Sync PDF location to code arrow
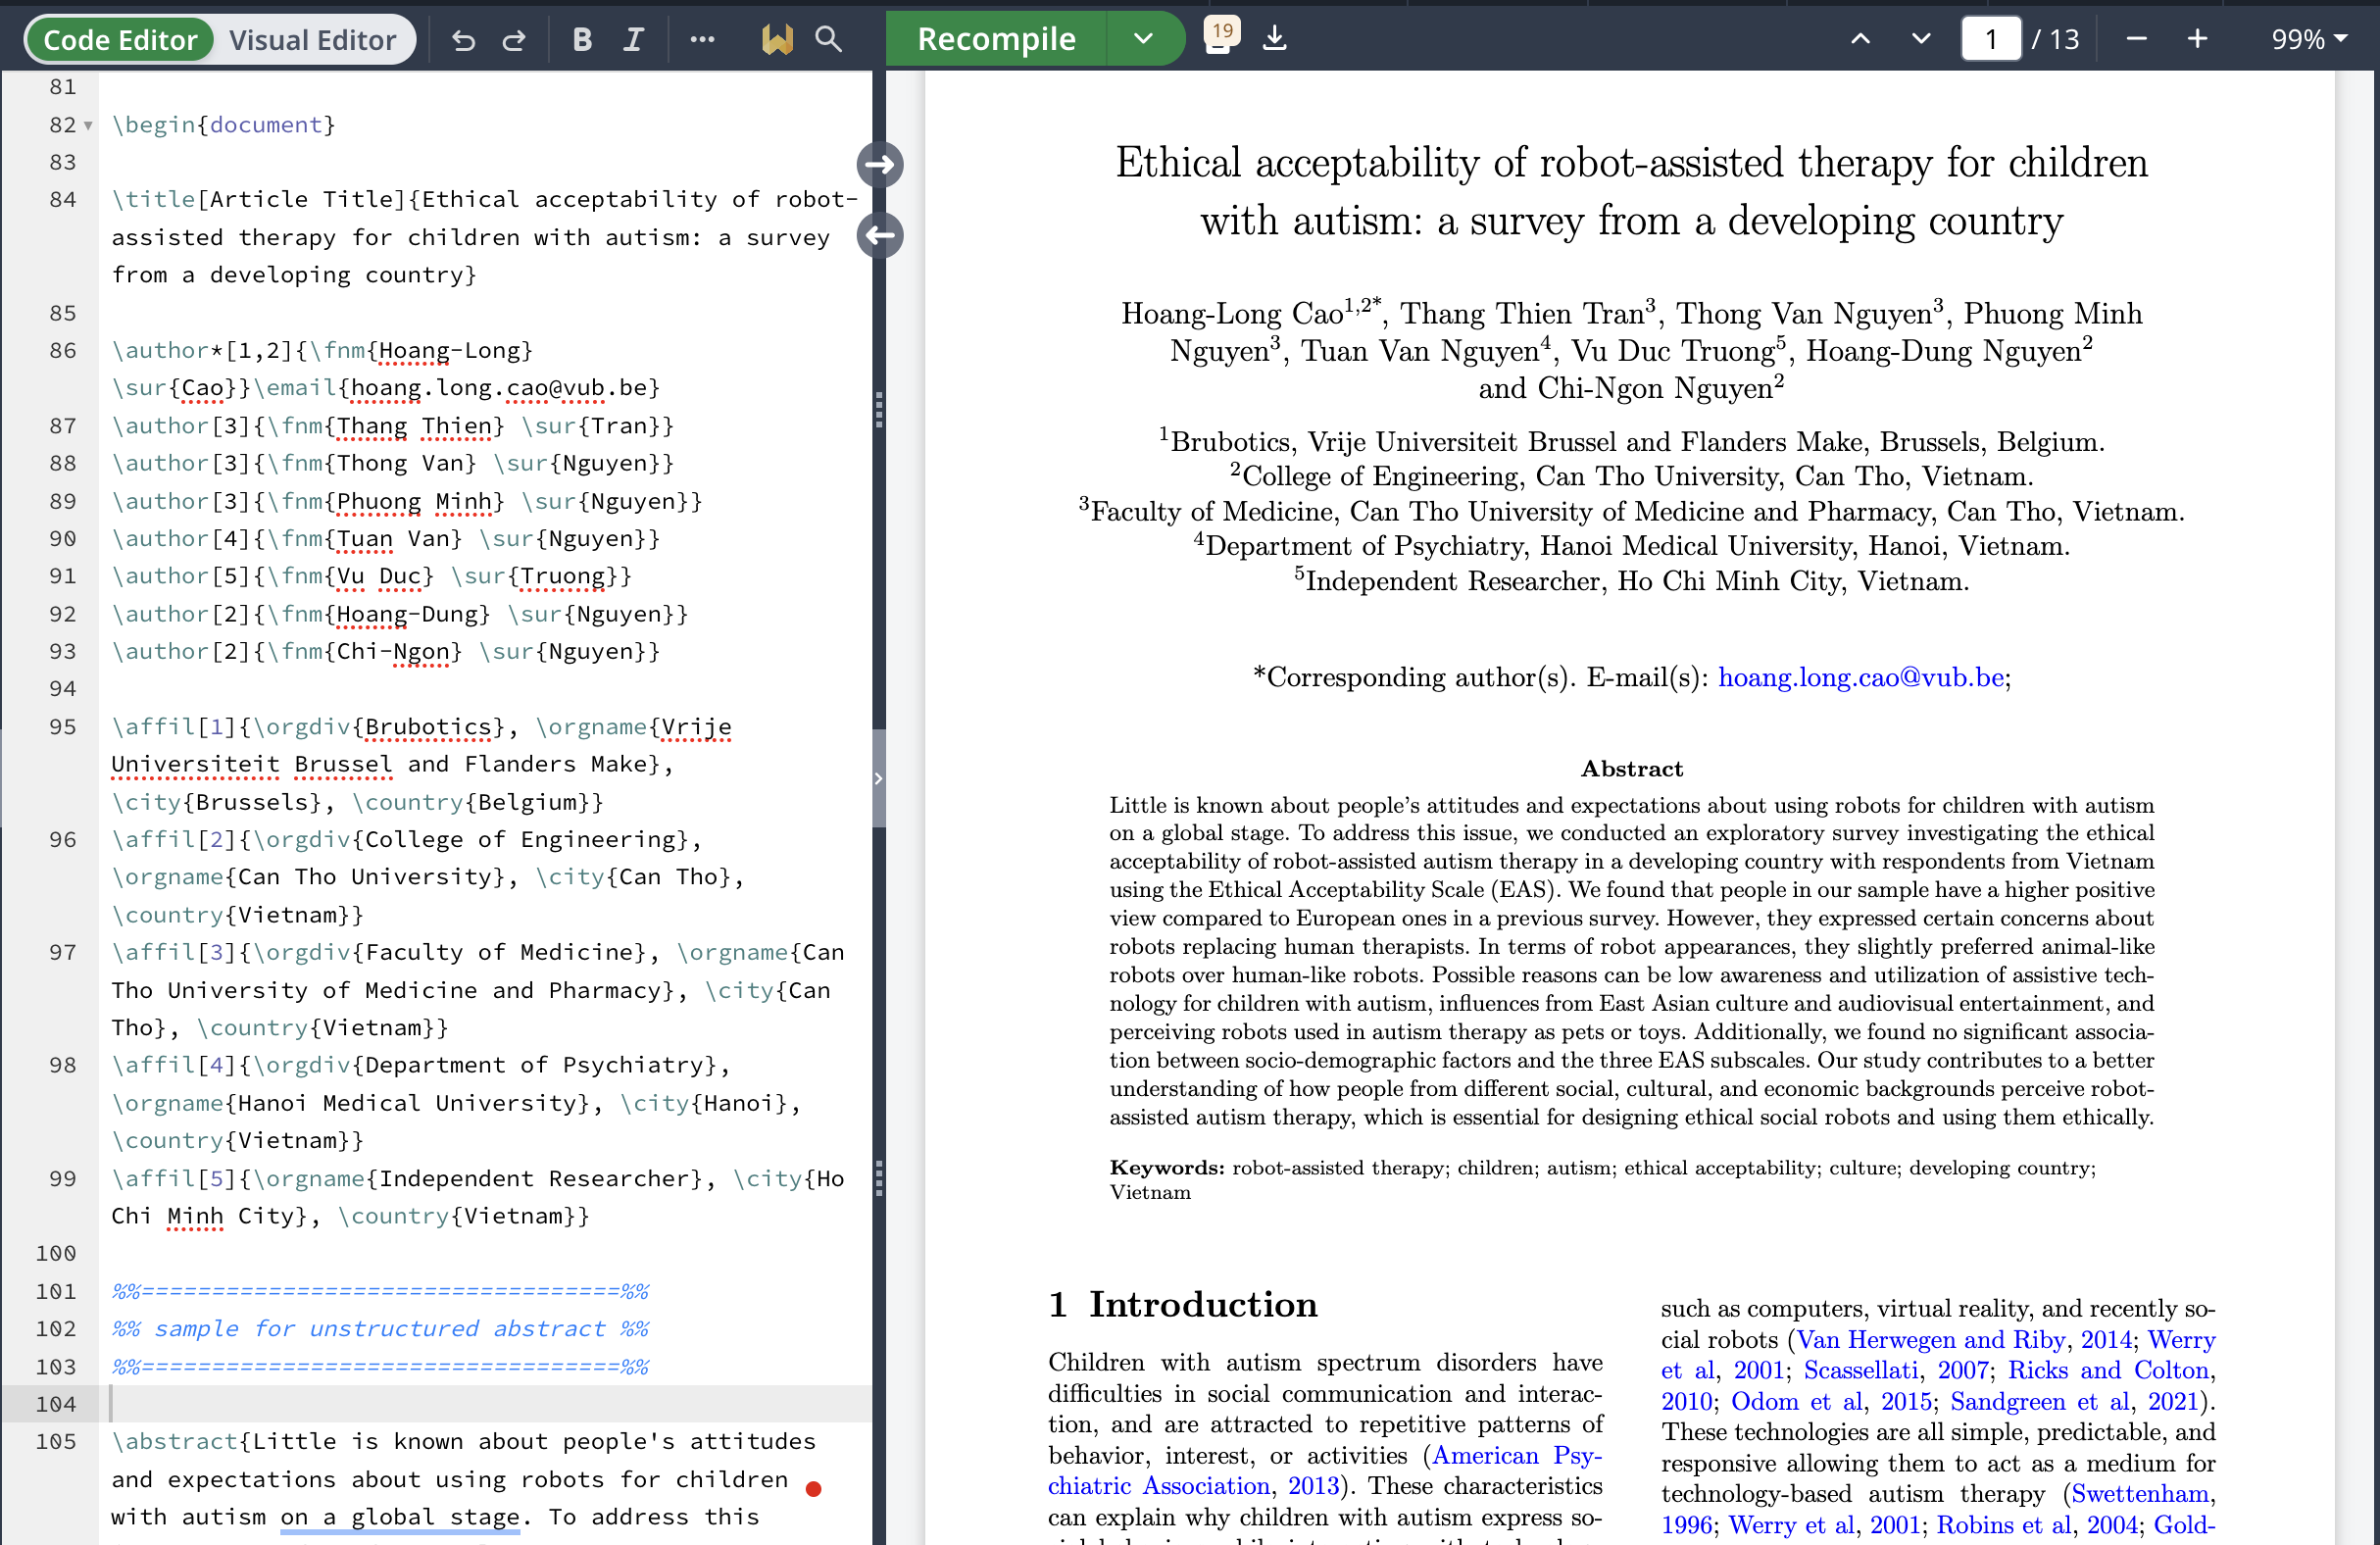The image size is (2380, 1545). [x=880, y=235]
